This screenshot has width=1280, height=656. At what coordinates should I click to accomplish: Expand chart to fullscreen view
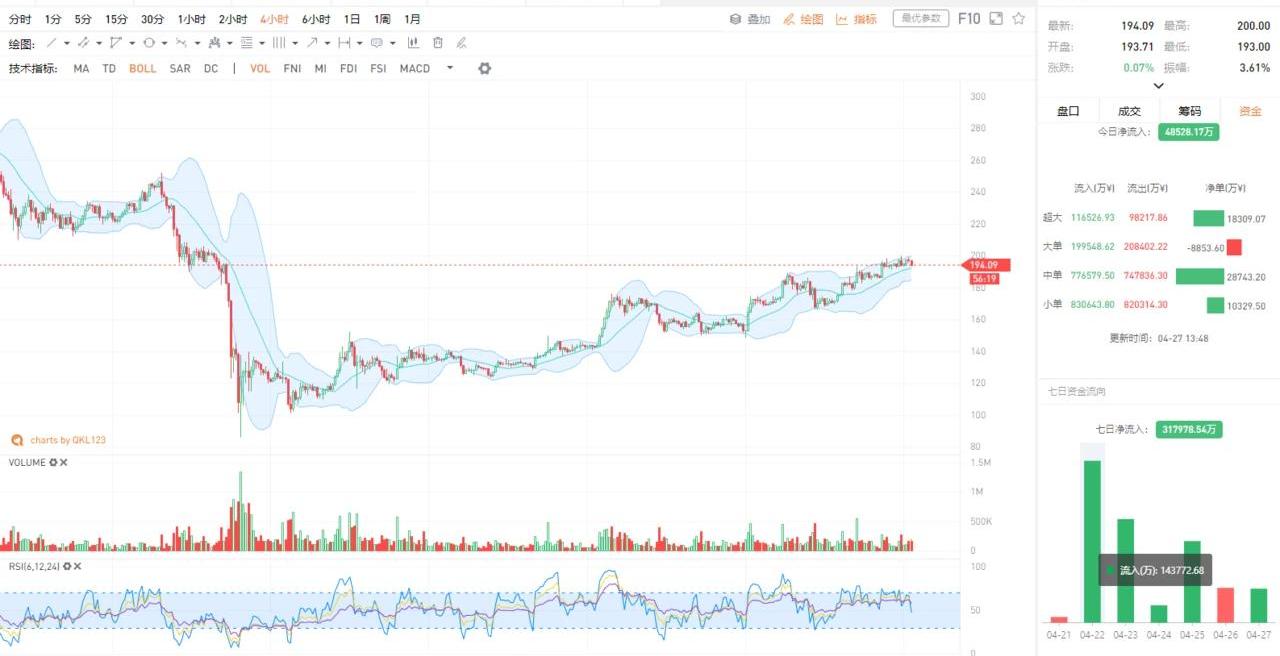996,18
